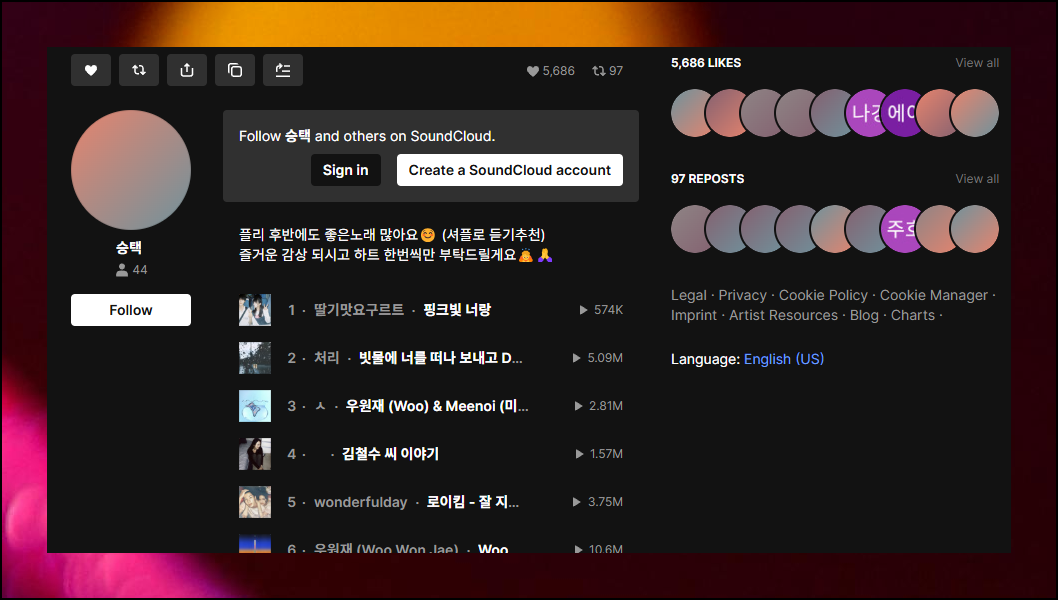Open track 로이킴 - 잘 지

click(x=473, y=502)
